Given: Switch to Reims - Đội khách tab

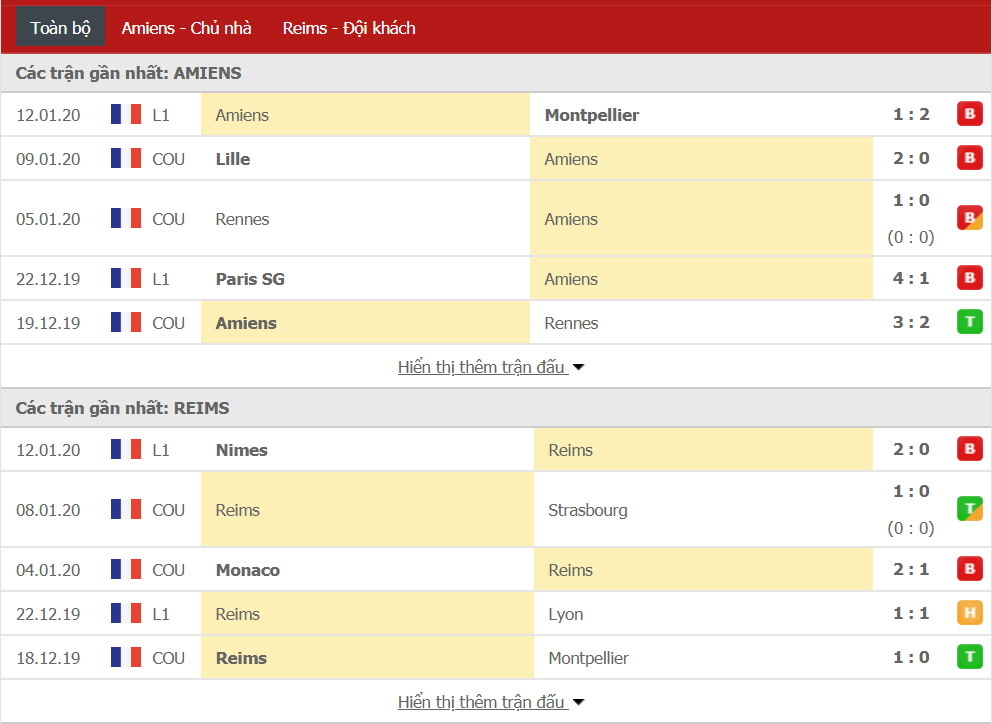Looking at the screenshot, I should (x=349, y=28).
